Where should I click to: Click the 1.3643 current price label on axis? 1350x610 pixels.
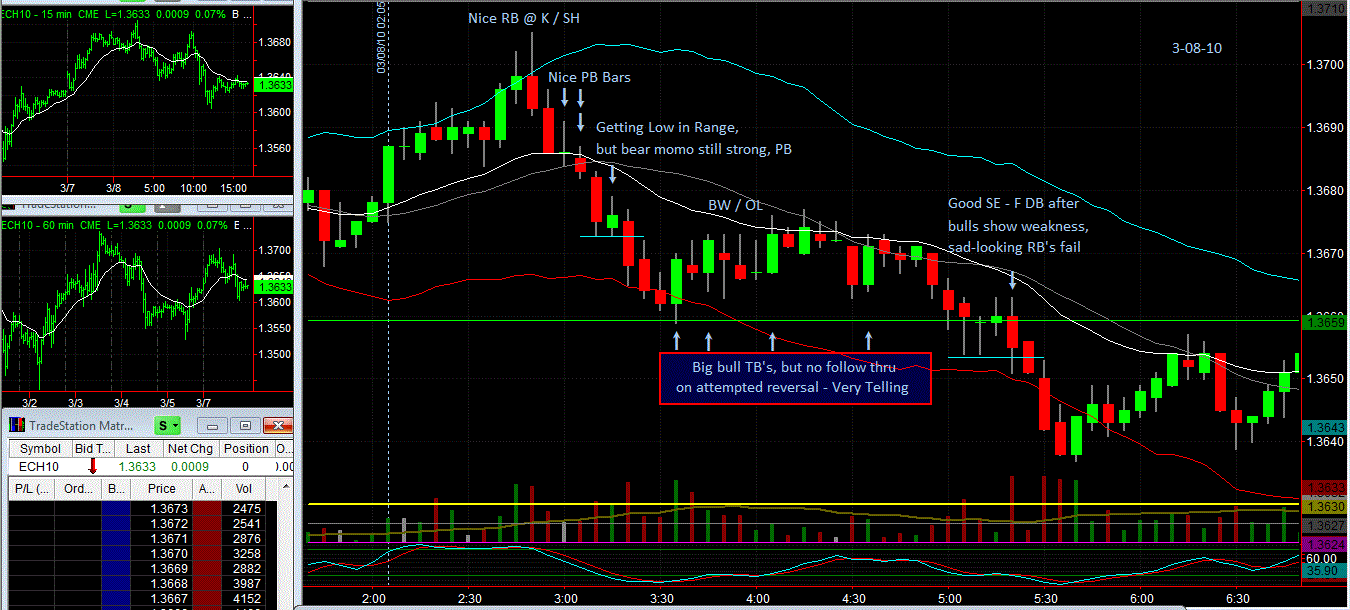coord(1323,427)
